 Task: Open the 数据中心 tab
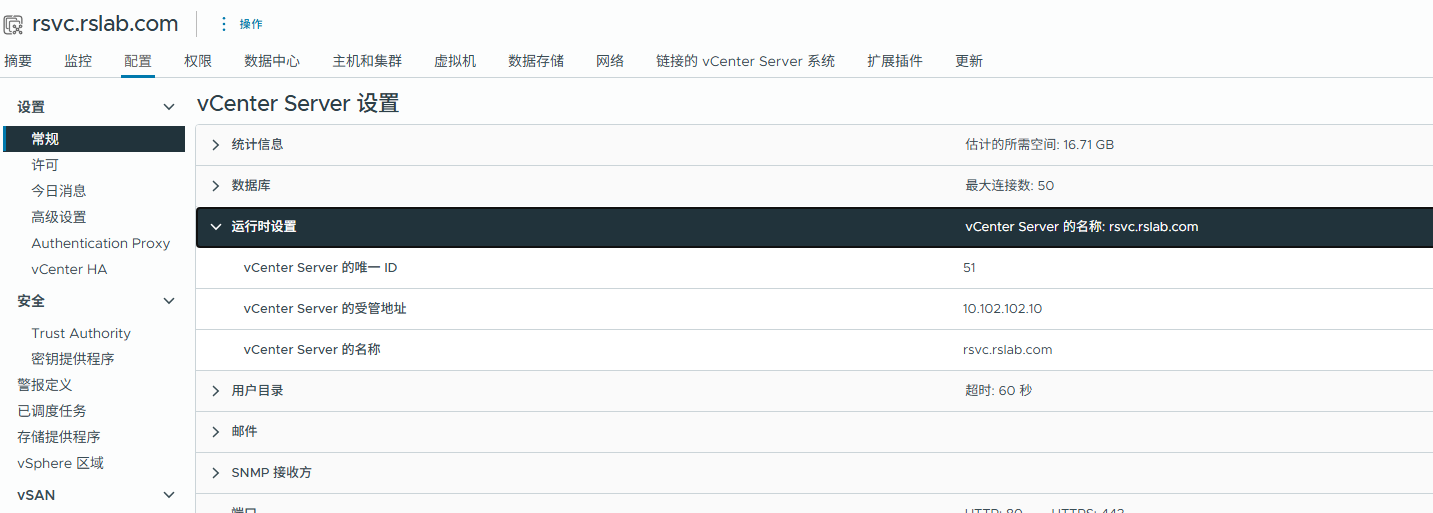272,61
